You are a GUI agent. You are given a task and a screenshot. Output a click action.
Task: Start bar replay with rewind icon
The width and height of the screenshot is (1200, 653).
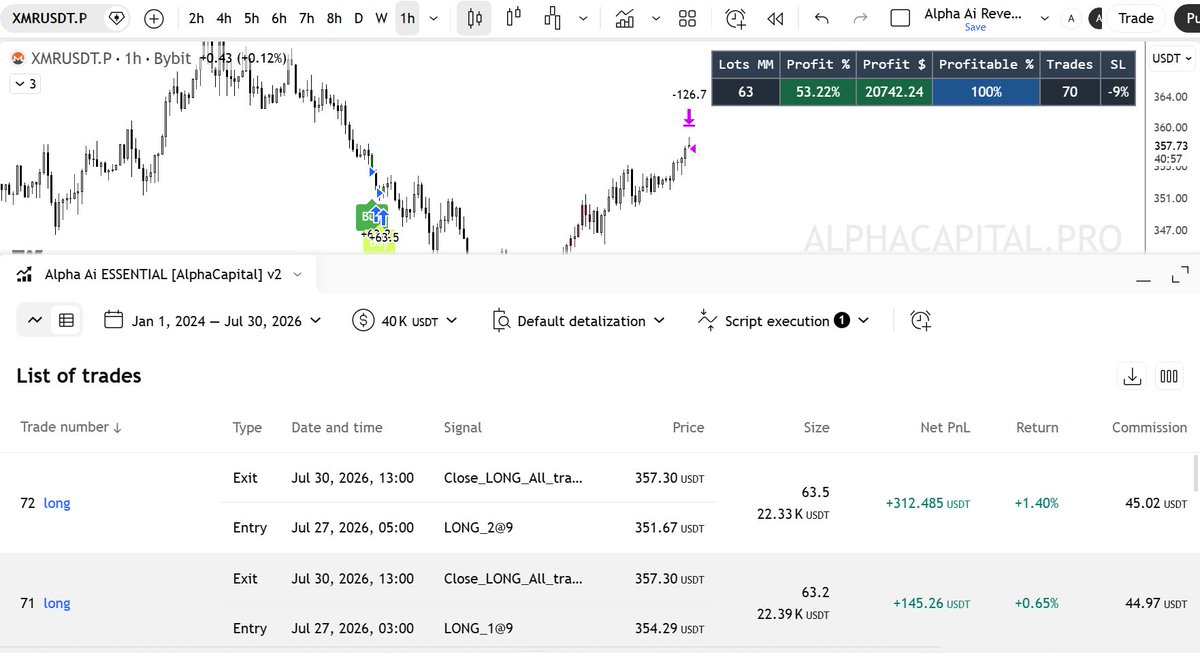774,18
